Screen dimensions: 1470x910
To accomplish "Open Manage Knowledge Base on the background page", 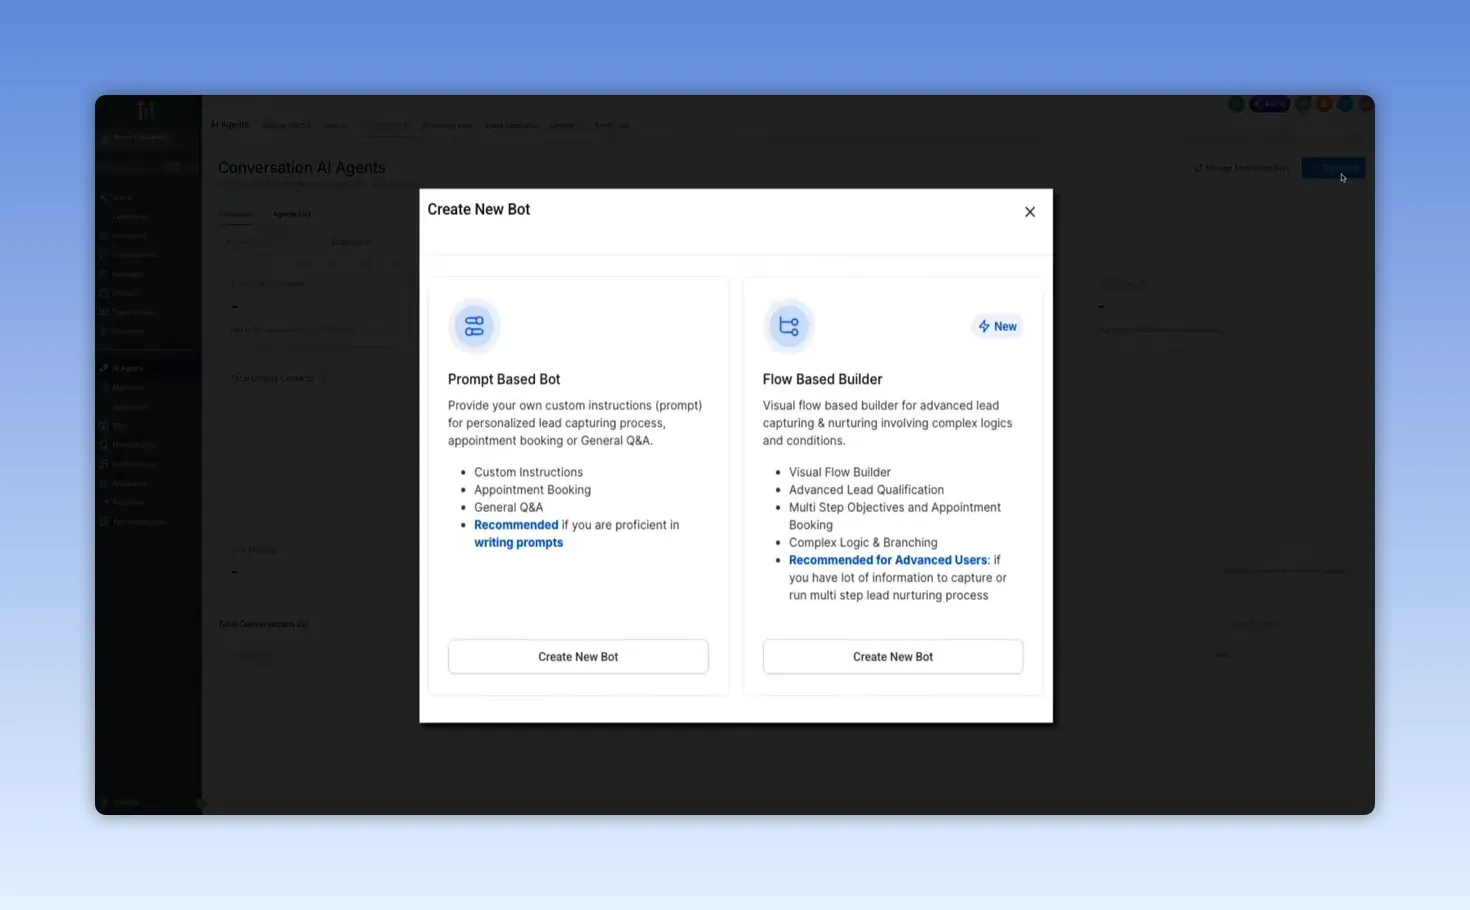I will point(1242,168).
